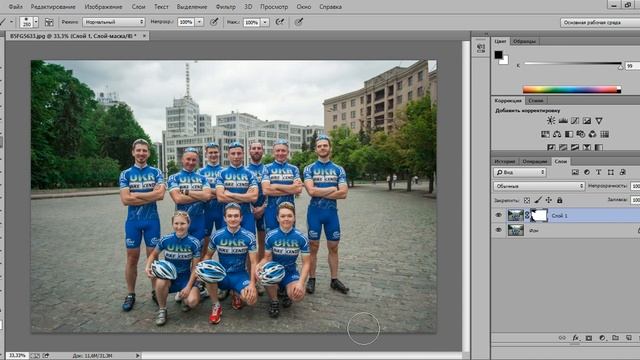Filter layers by type (T) icon
640x360 pixels.
coord(598,172)
